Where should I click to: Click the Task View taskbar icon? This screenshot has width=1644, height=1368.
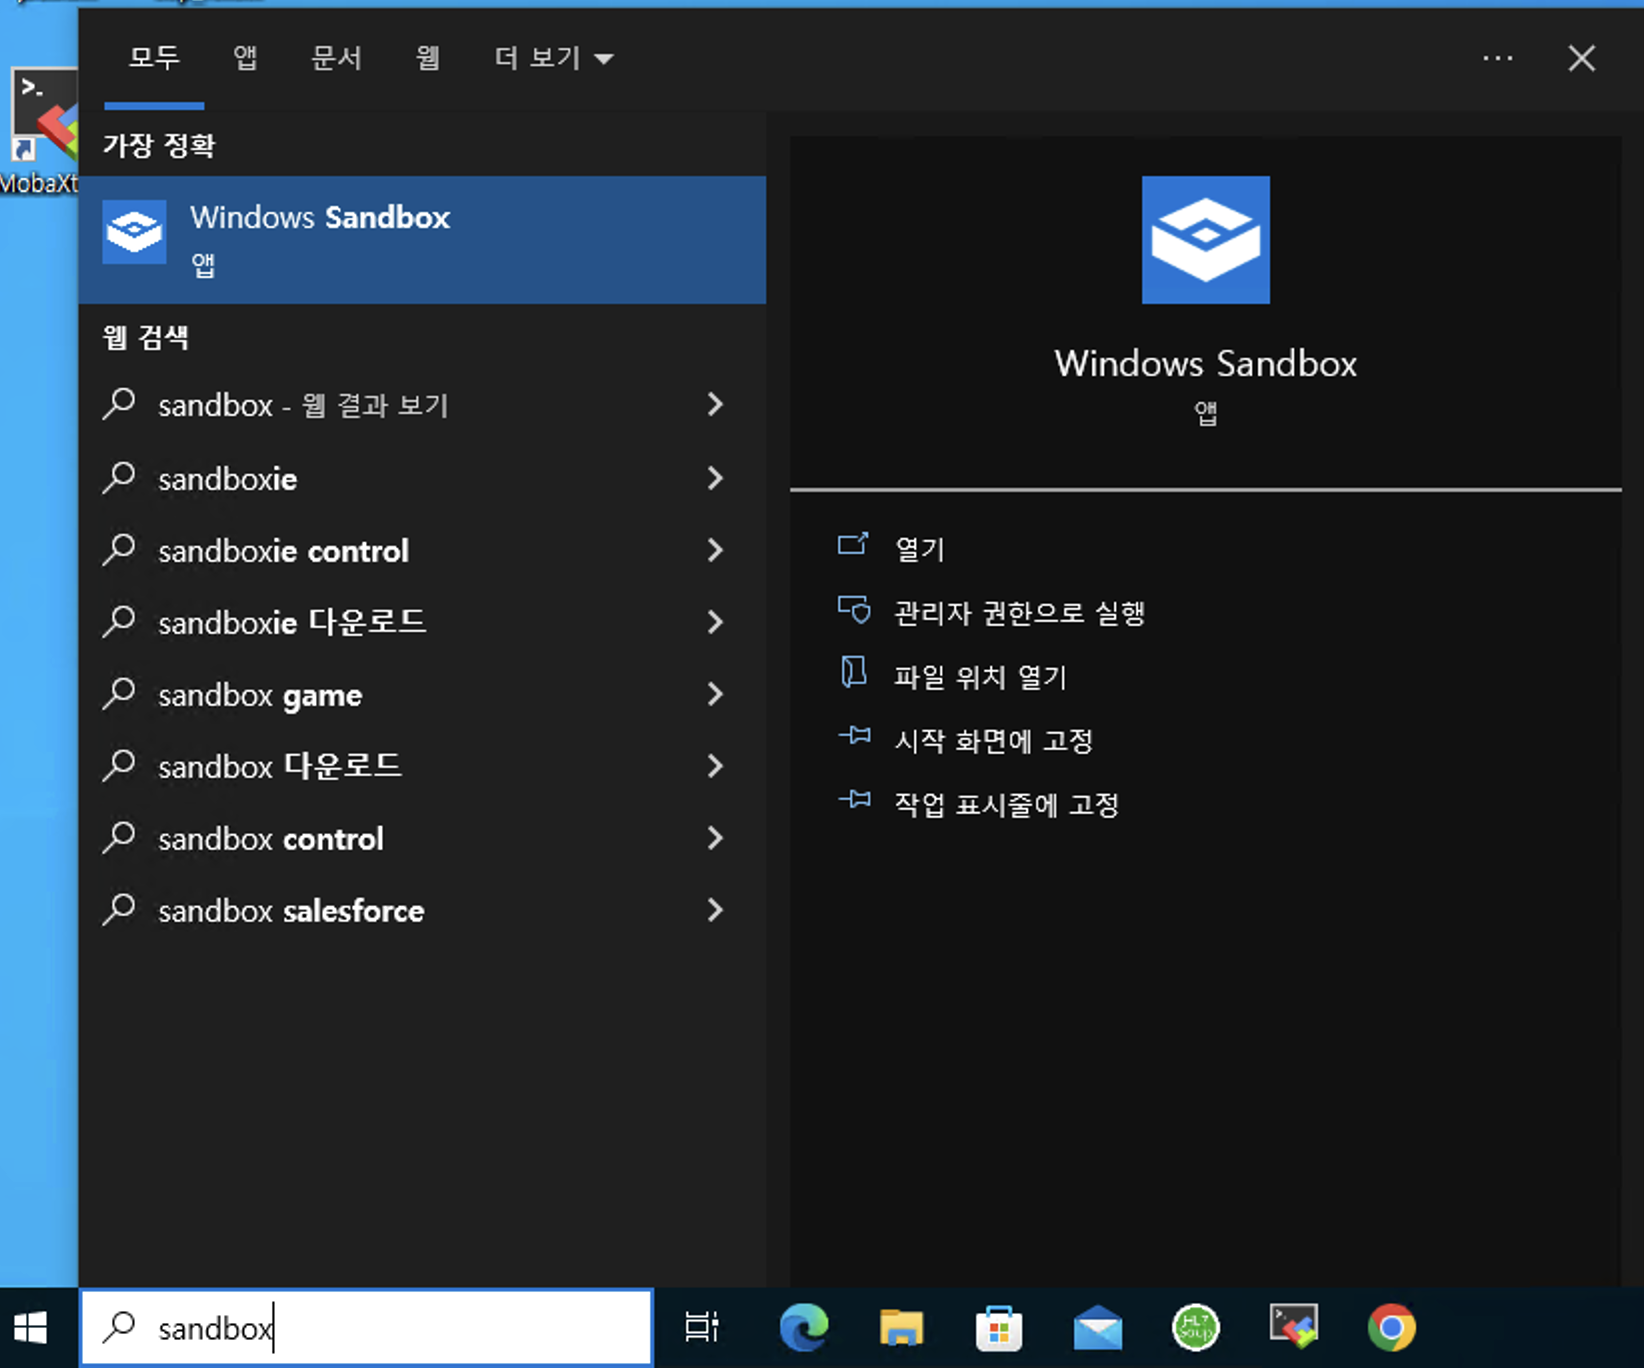coord(701,1327)
